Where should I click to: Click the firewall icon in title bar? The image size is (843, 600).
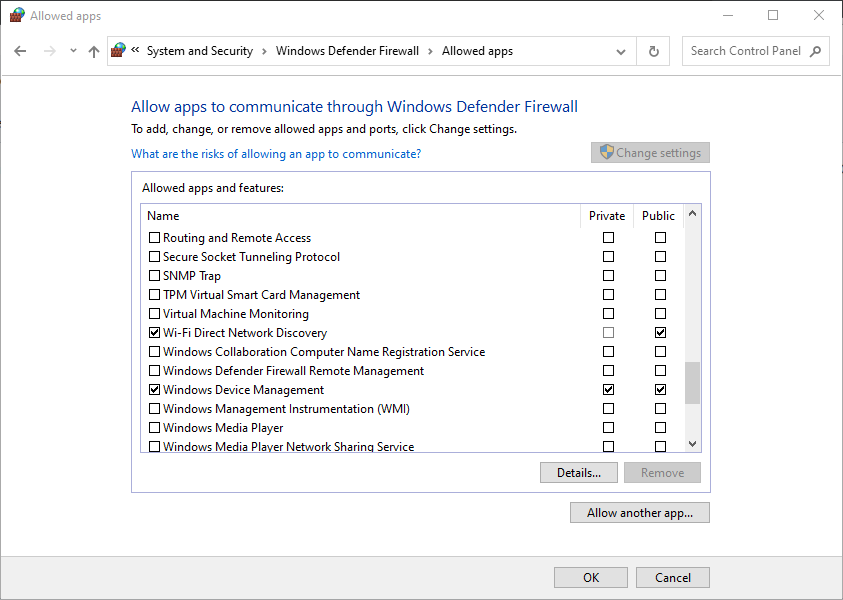coord(16,16)
